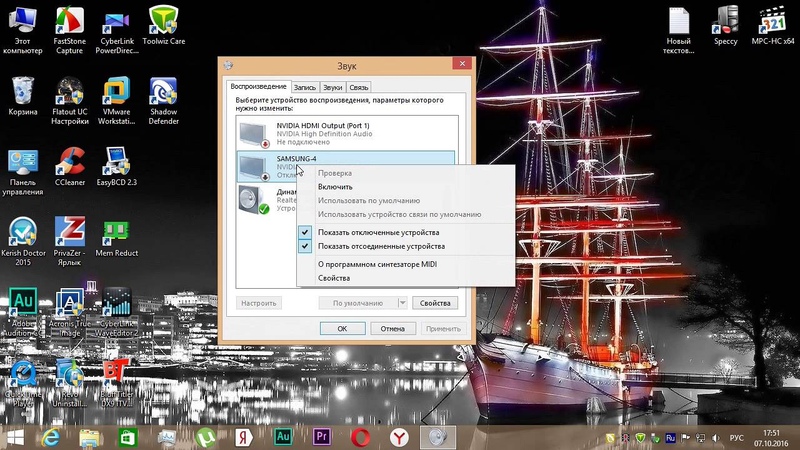
Task: Toggle Показать отсоединенные устройства option
Action: pos(406,246)
